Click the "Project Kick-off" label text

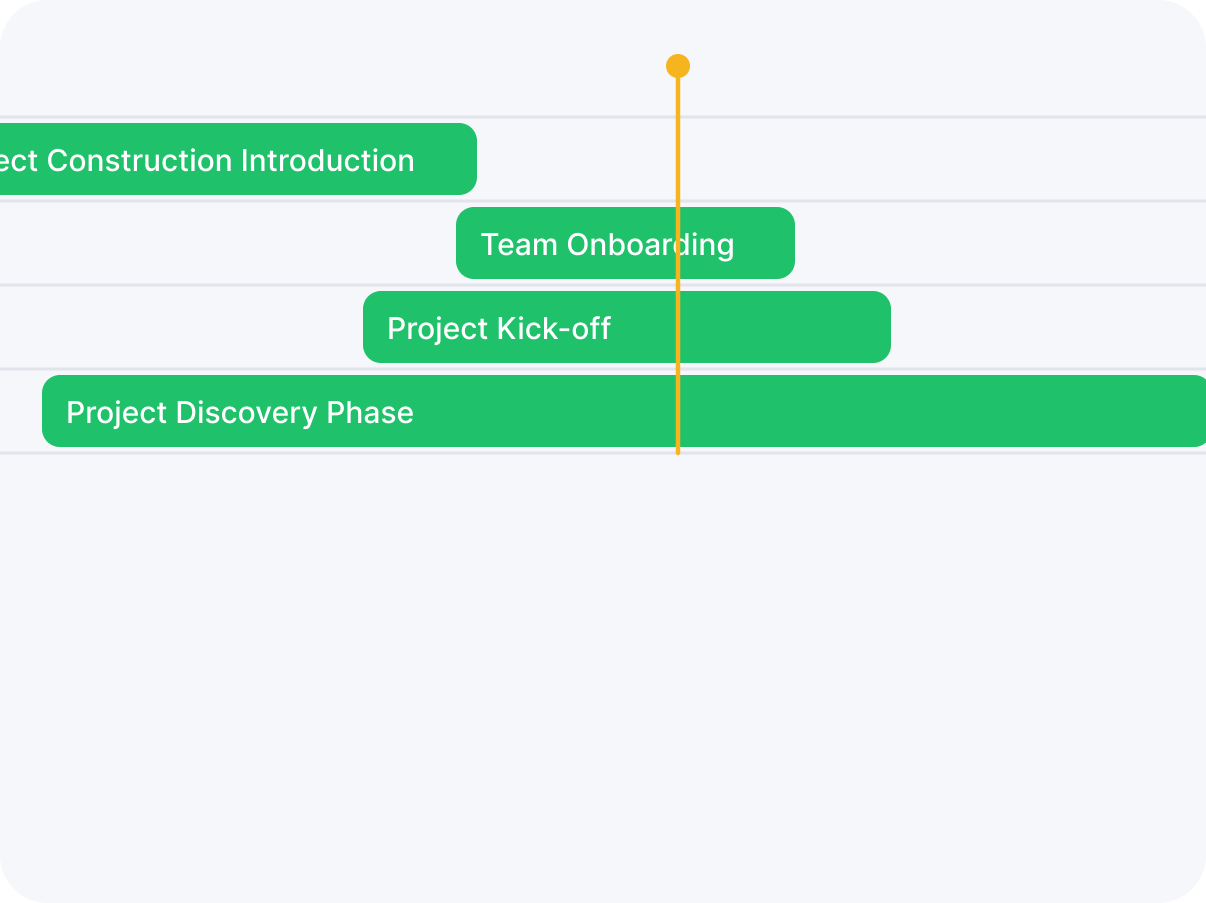(x=498, y=328)
